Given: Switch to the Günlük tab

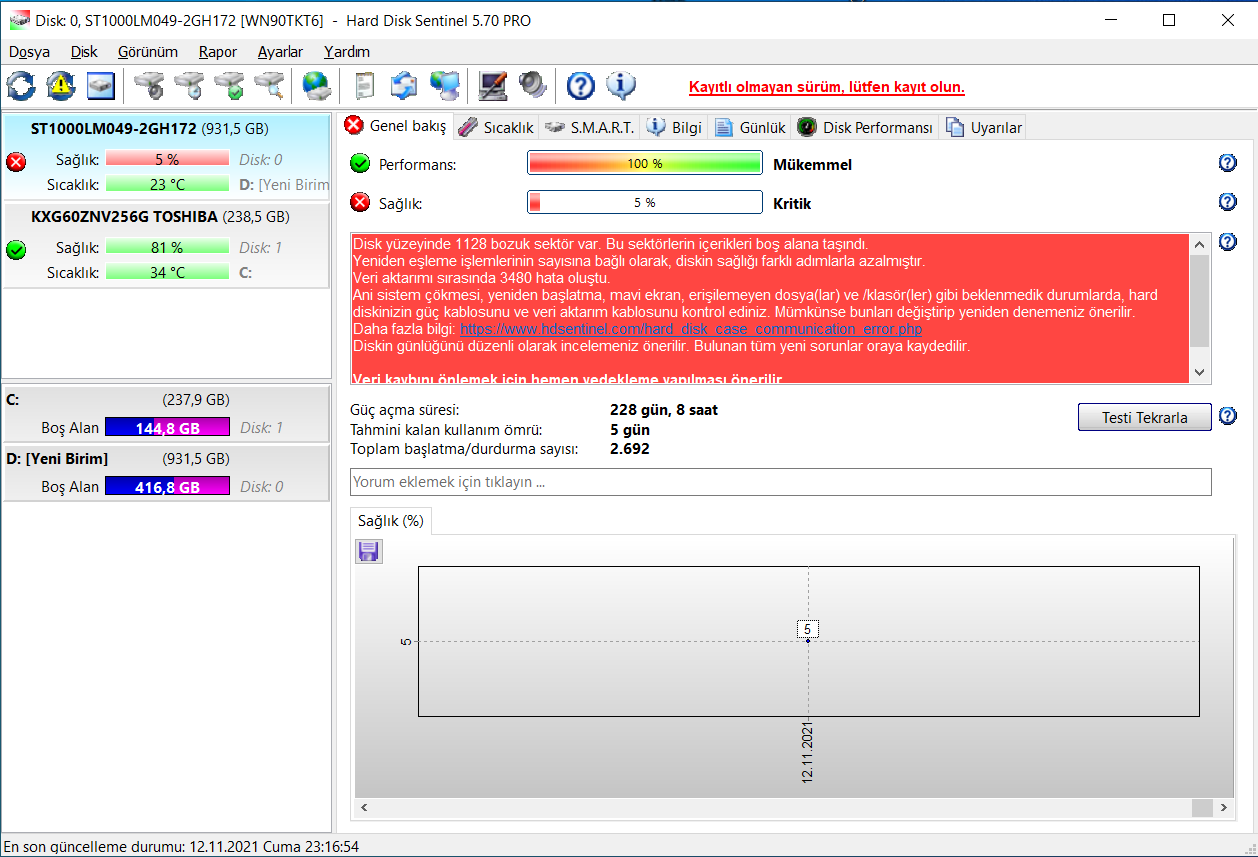Looking at the screenshot, I should pos(750,128).
